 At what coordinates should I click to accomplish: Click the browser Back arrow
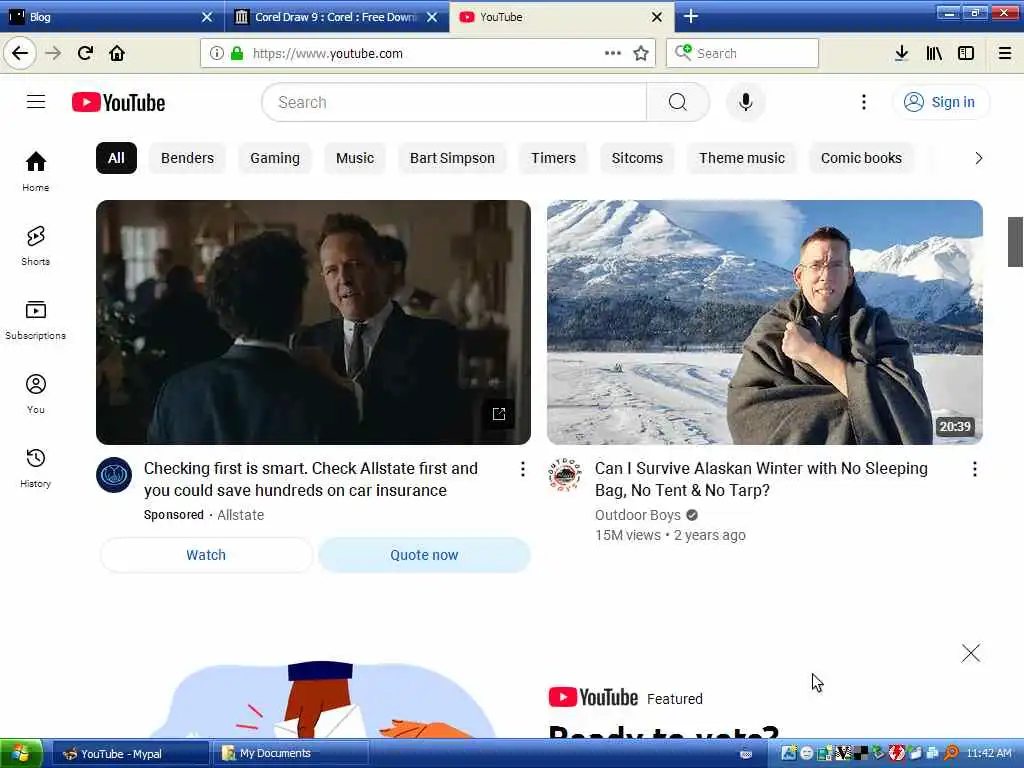point(20,53)
